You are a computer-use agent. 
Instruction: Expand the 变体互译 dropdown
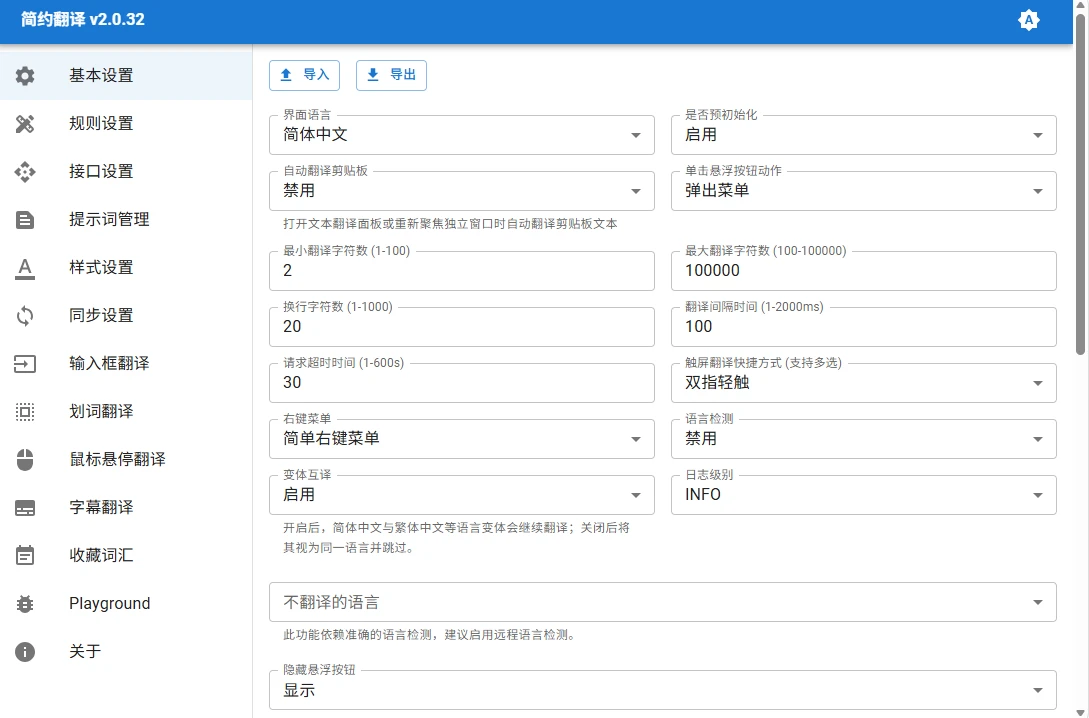point(462,495)
